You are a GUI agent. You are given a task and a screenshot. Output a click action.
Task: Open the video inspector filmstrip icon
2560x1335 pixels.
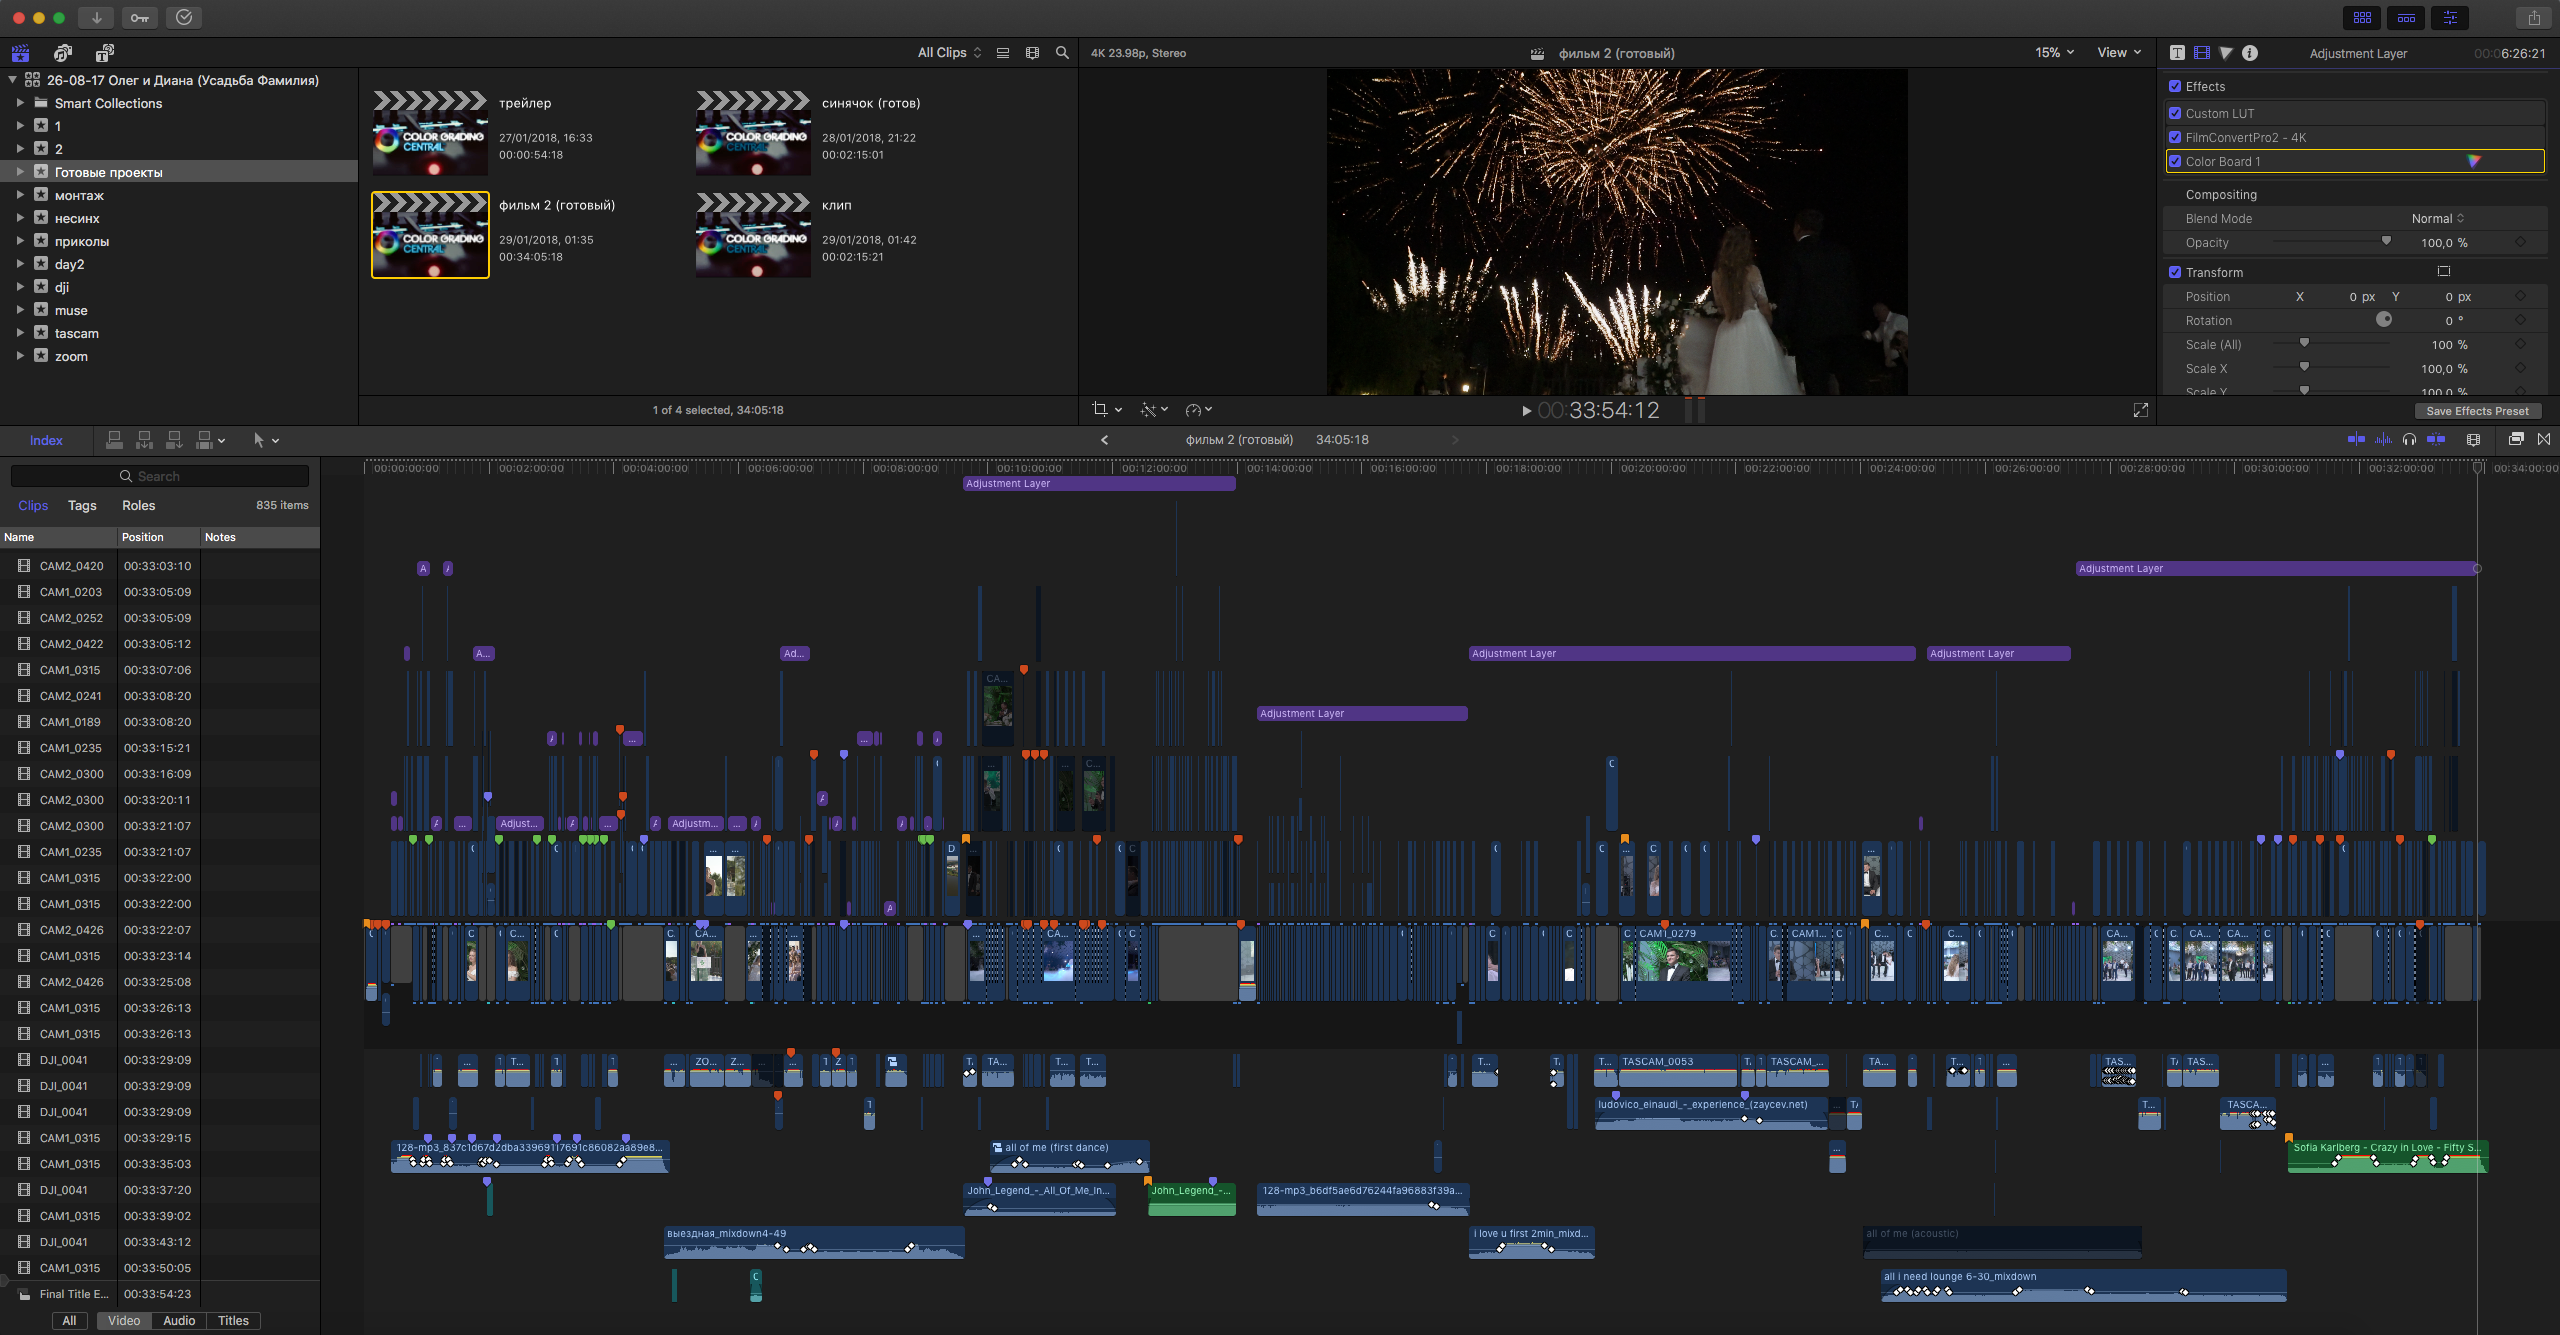(2201, 53)
